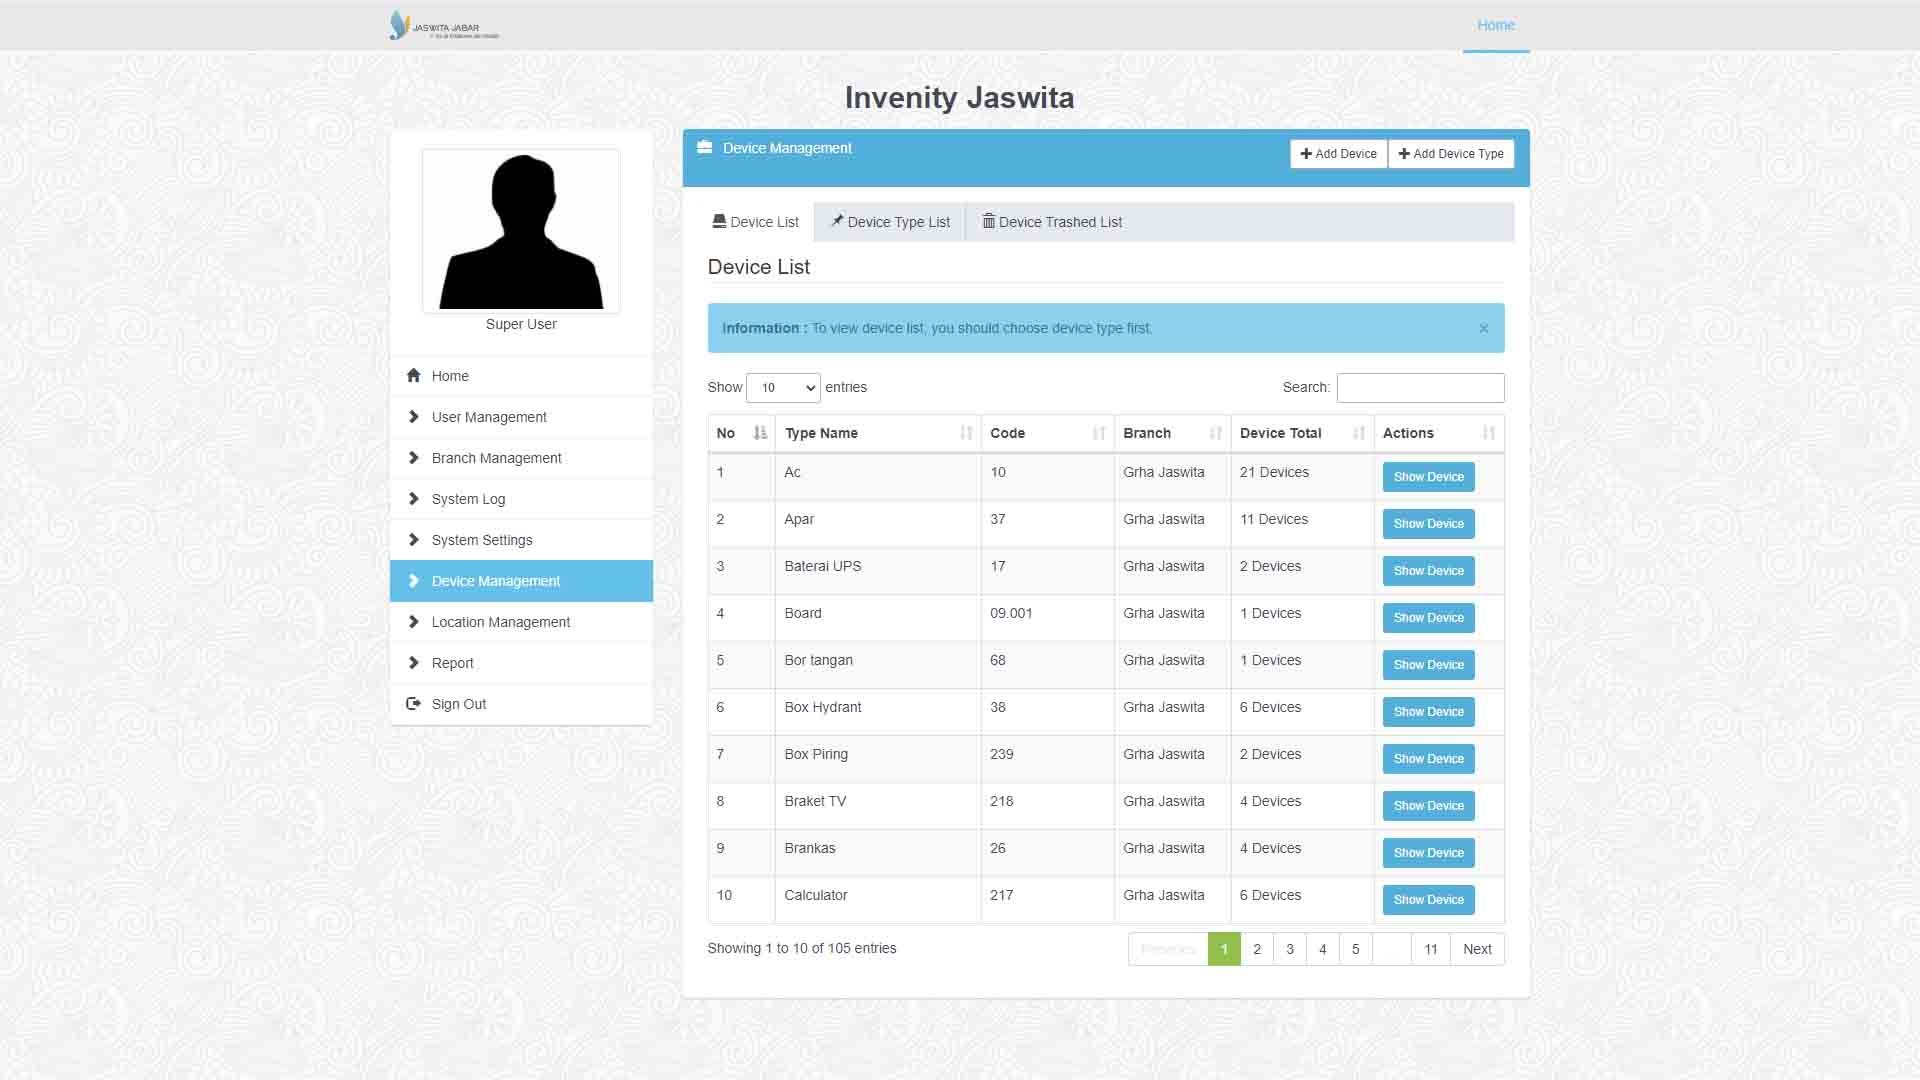Screen dimensions: 1920x1080
Task: Expand the Report sidebar item
Action: (x=452, y=663)
